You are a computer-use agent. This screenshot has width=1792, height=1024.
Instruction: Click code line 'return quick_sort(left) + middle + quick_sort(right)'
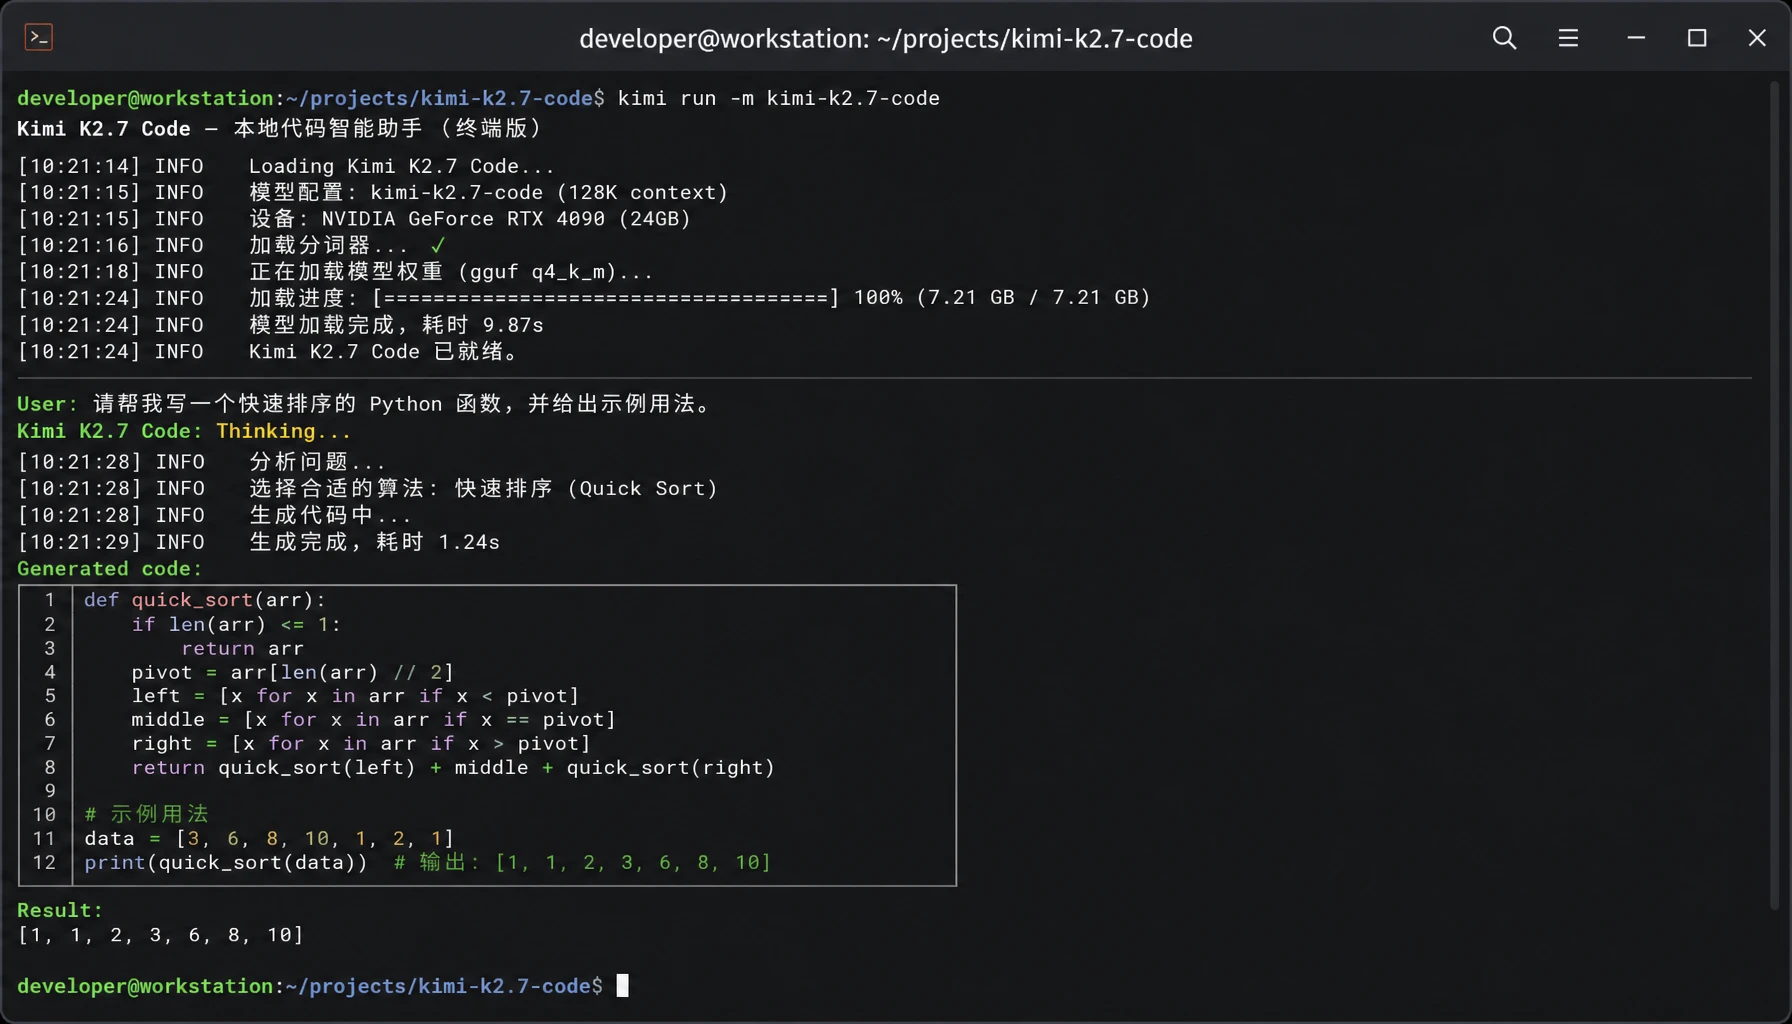pyautogui.click(x=453, y=768)
